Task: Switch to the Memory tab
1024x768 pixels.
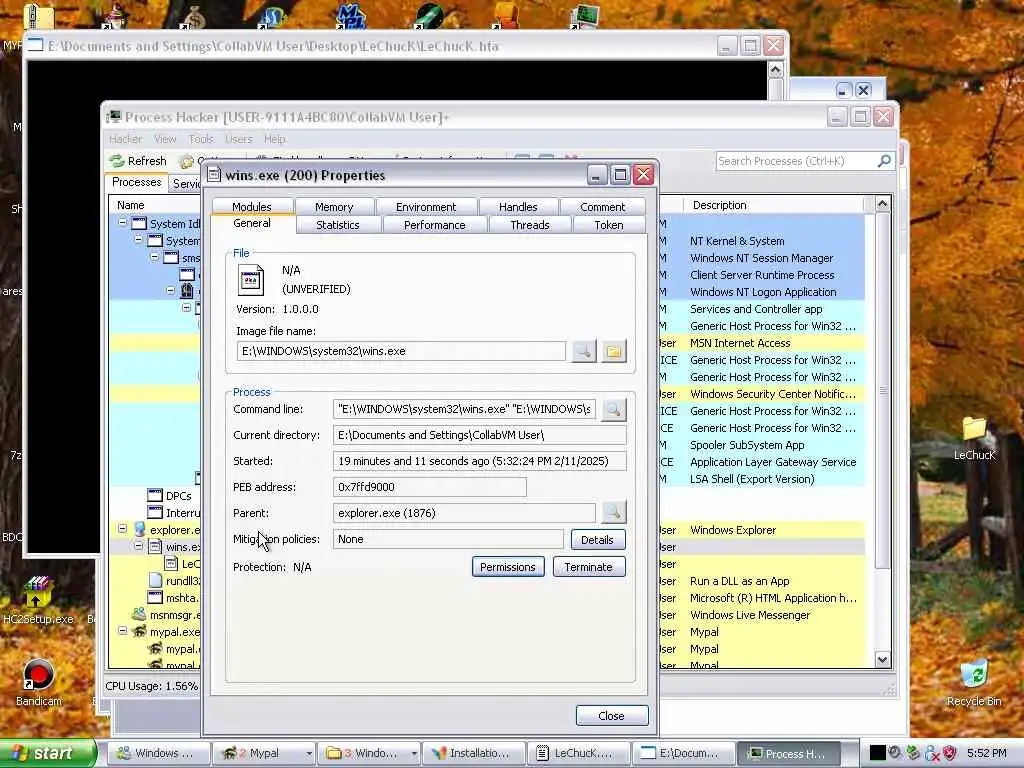Action: tap(334, 207)
